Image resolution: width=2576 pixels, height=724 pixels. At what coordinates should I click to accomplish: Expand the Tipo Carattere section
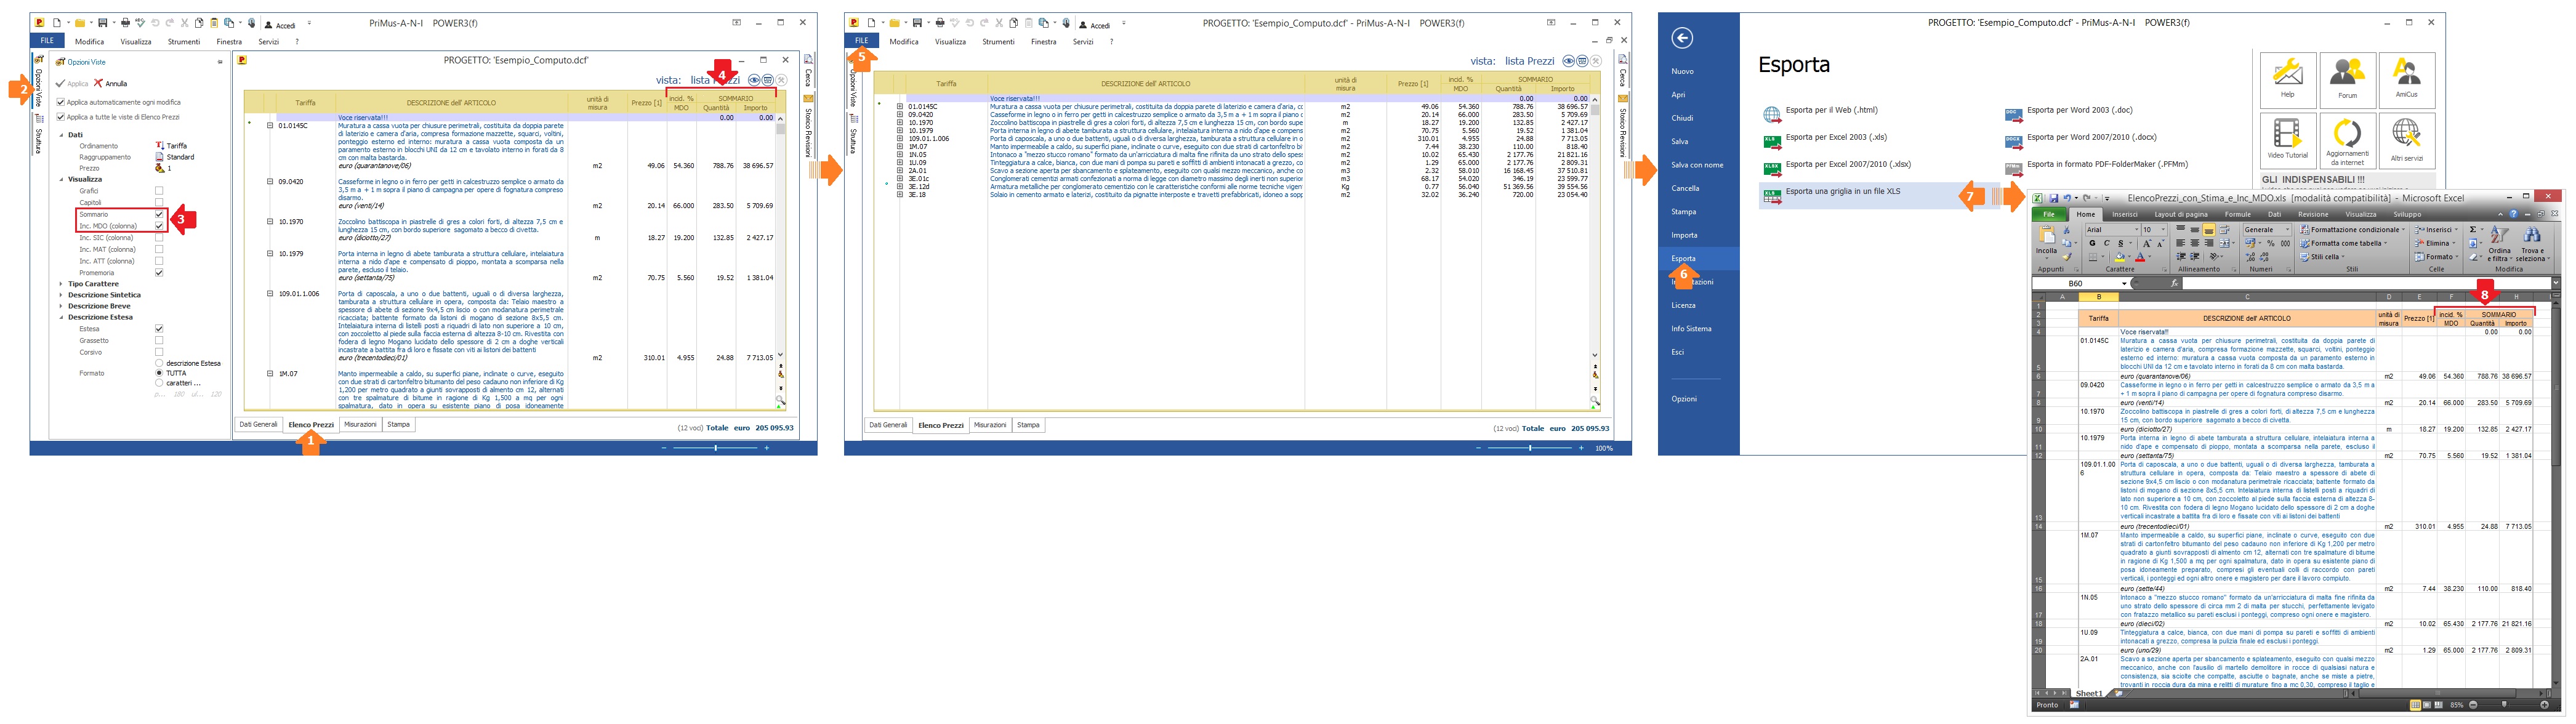[x=61, y=284]
